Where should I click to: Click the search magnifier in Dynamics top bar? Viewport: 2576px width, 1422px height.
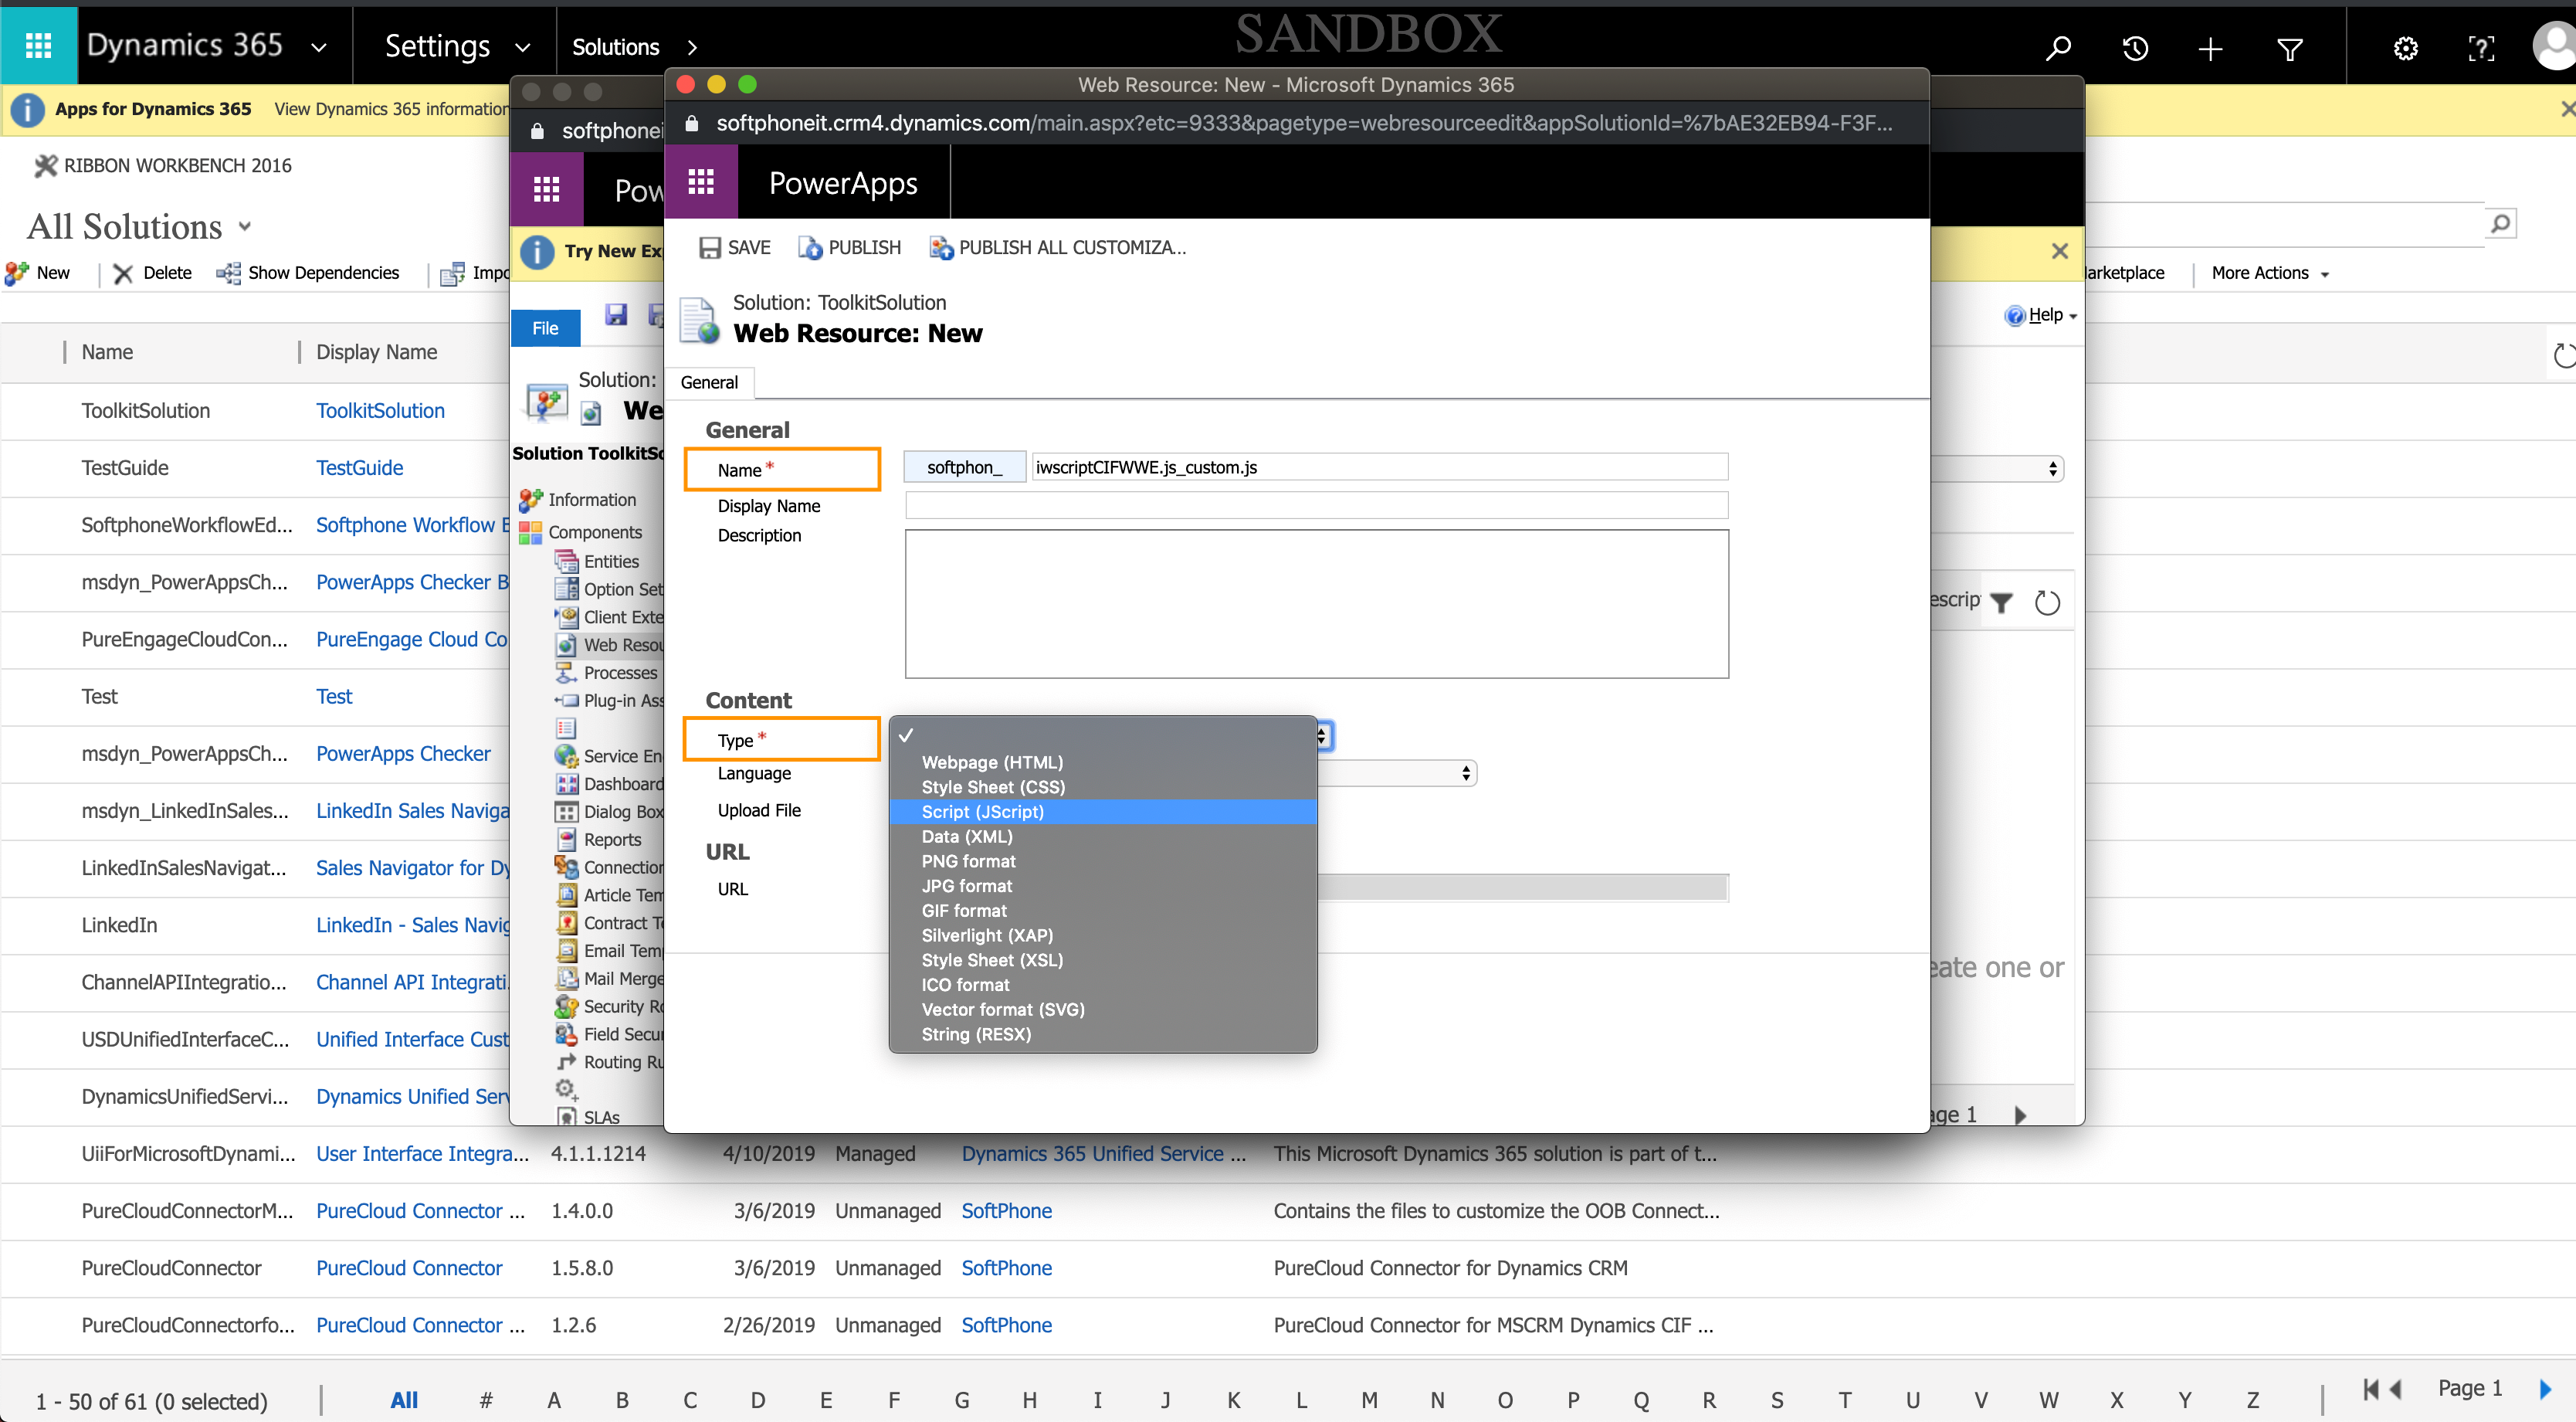tap(2058, 47)
